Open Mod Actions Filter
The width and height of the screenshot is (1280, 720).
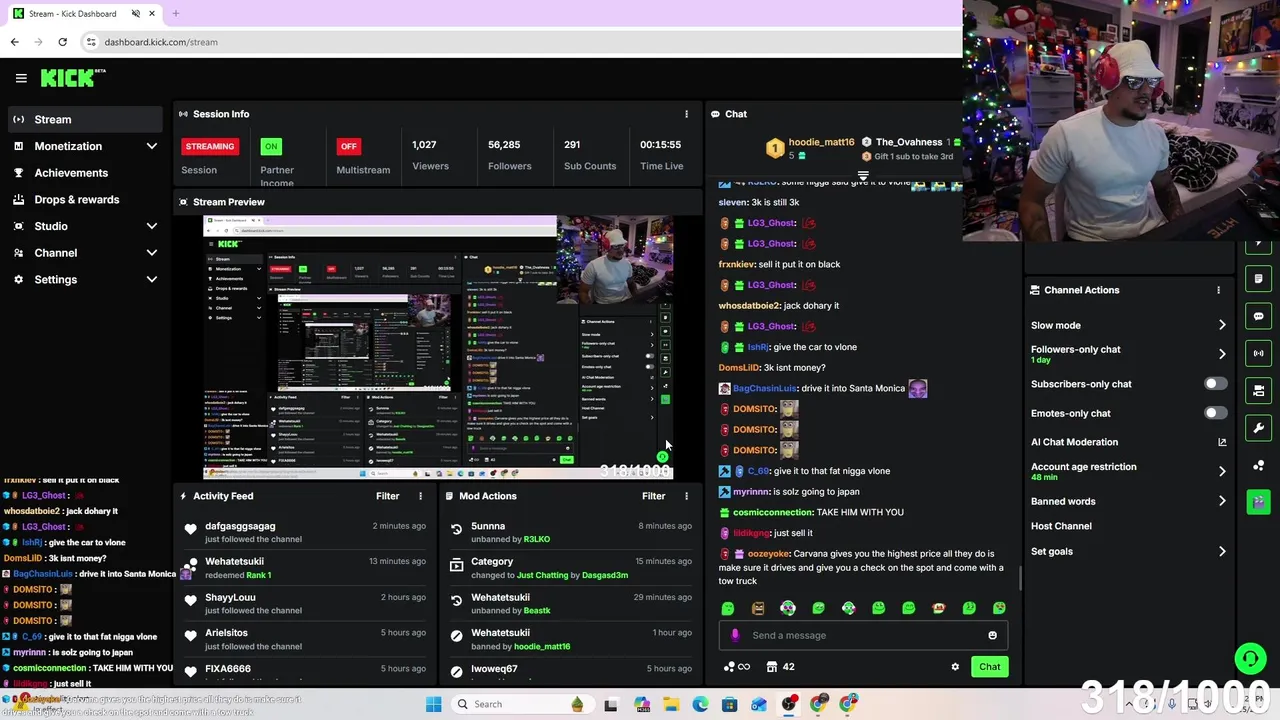tap(653, 496)
